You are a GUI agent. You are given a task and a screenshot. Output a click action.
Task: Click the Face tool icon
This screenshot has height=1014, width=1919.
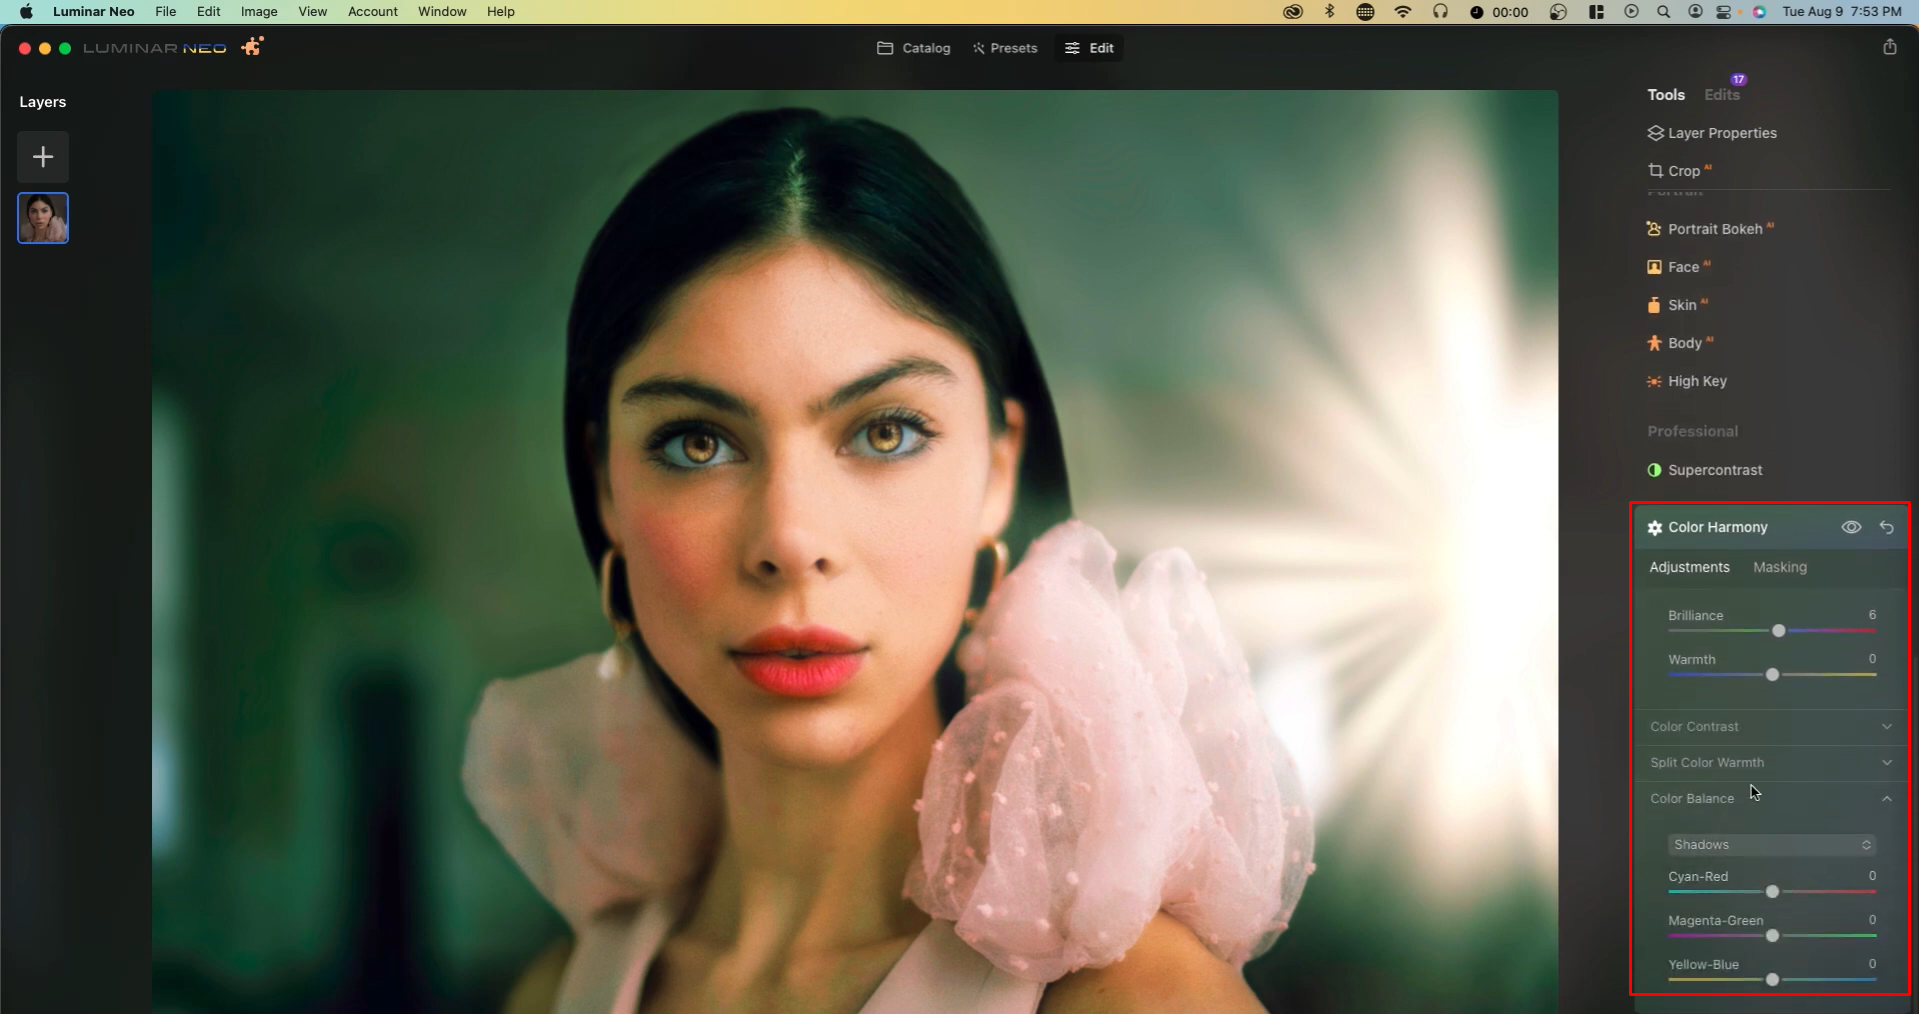click(1654, 267)
